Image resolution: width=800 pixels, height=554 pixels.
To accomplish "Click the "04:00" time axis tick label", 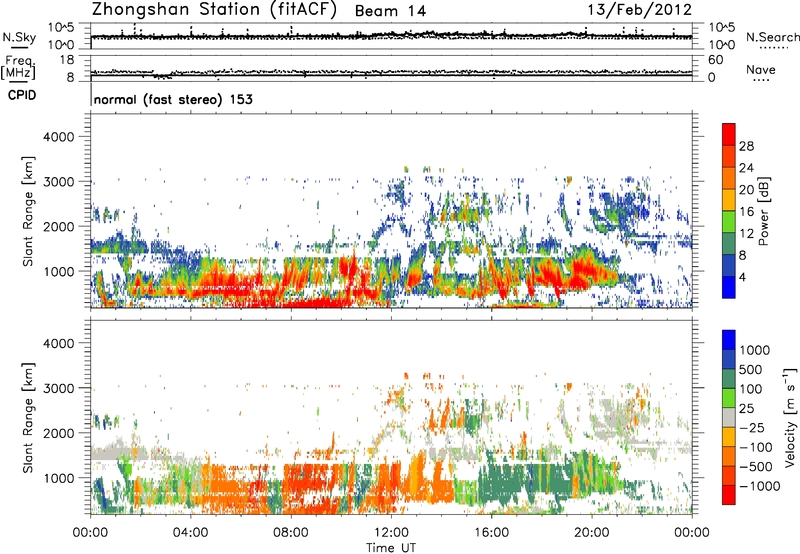I will 190,533.
